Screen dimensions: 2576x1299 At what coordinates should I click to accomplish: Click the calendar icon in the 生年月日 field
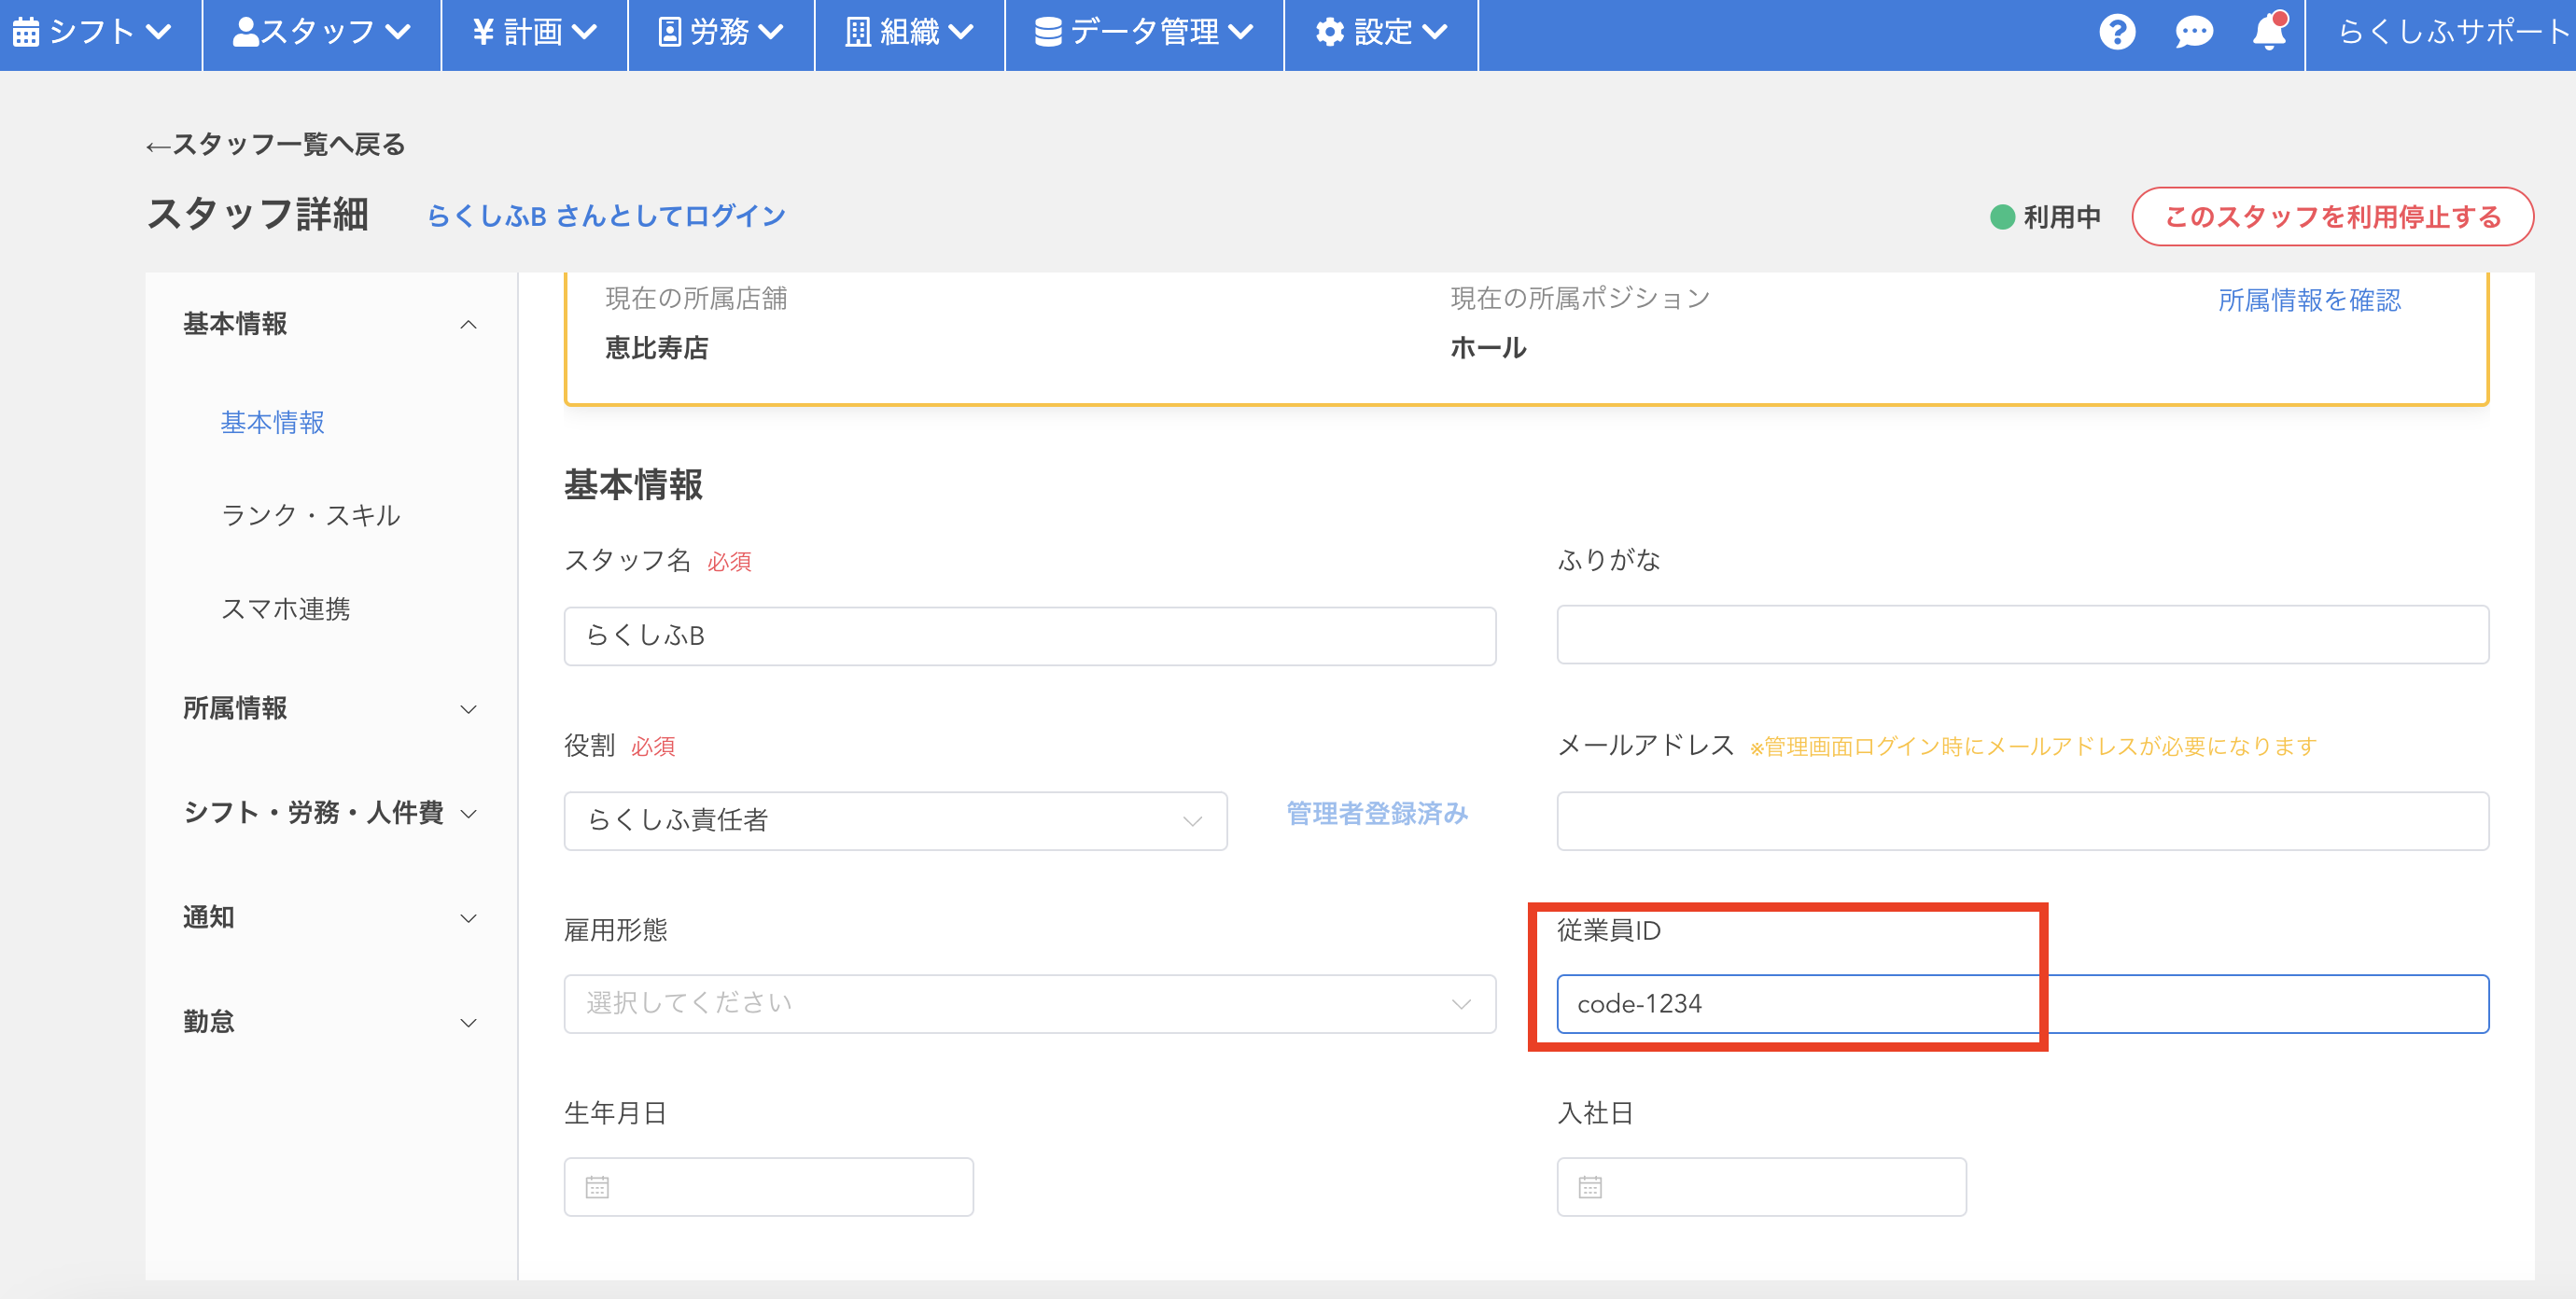[597, 1187]
